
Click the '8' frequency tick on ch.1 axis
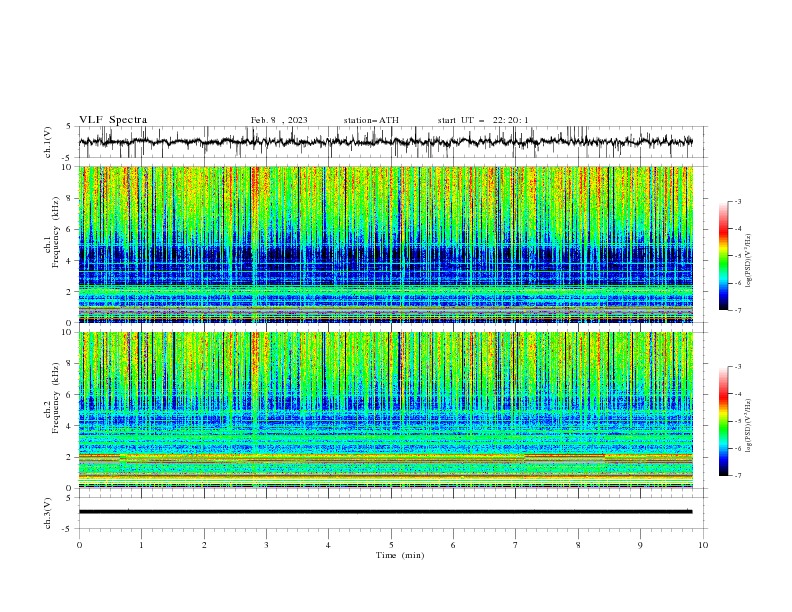[x=70, y=198]
